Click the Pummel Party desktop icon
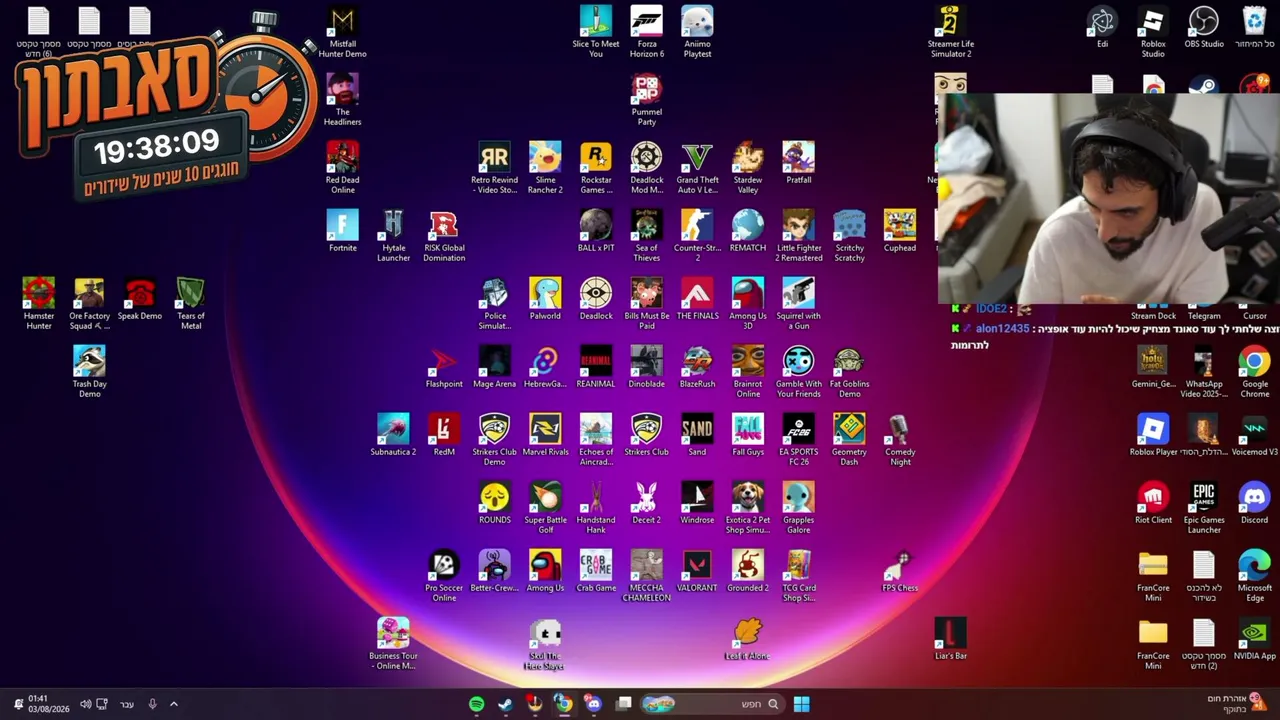Viewport: 1280px width, 720px height. pyautogui.click(x=646, y=100)
